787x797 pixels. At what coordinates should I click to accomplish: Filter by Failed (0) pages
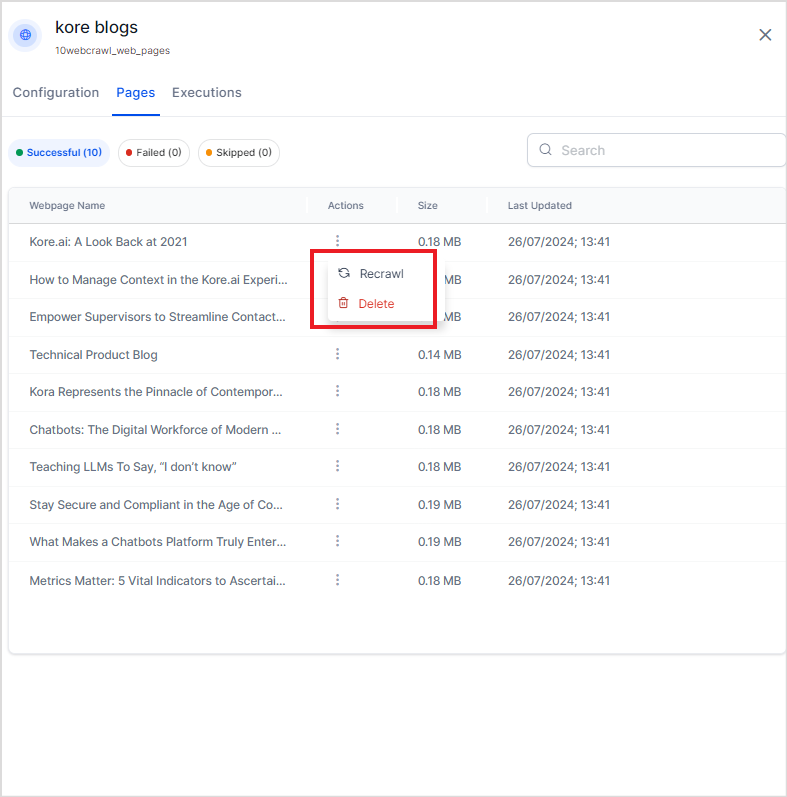click(x=153, y=153)
